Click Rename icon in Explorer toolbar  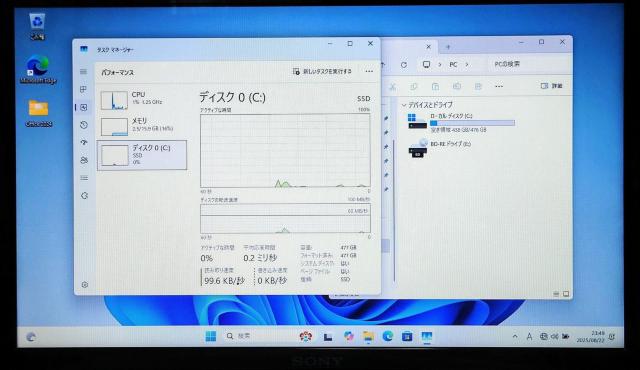[x=457, y=86]
